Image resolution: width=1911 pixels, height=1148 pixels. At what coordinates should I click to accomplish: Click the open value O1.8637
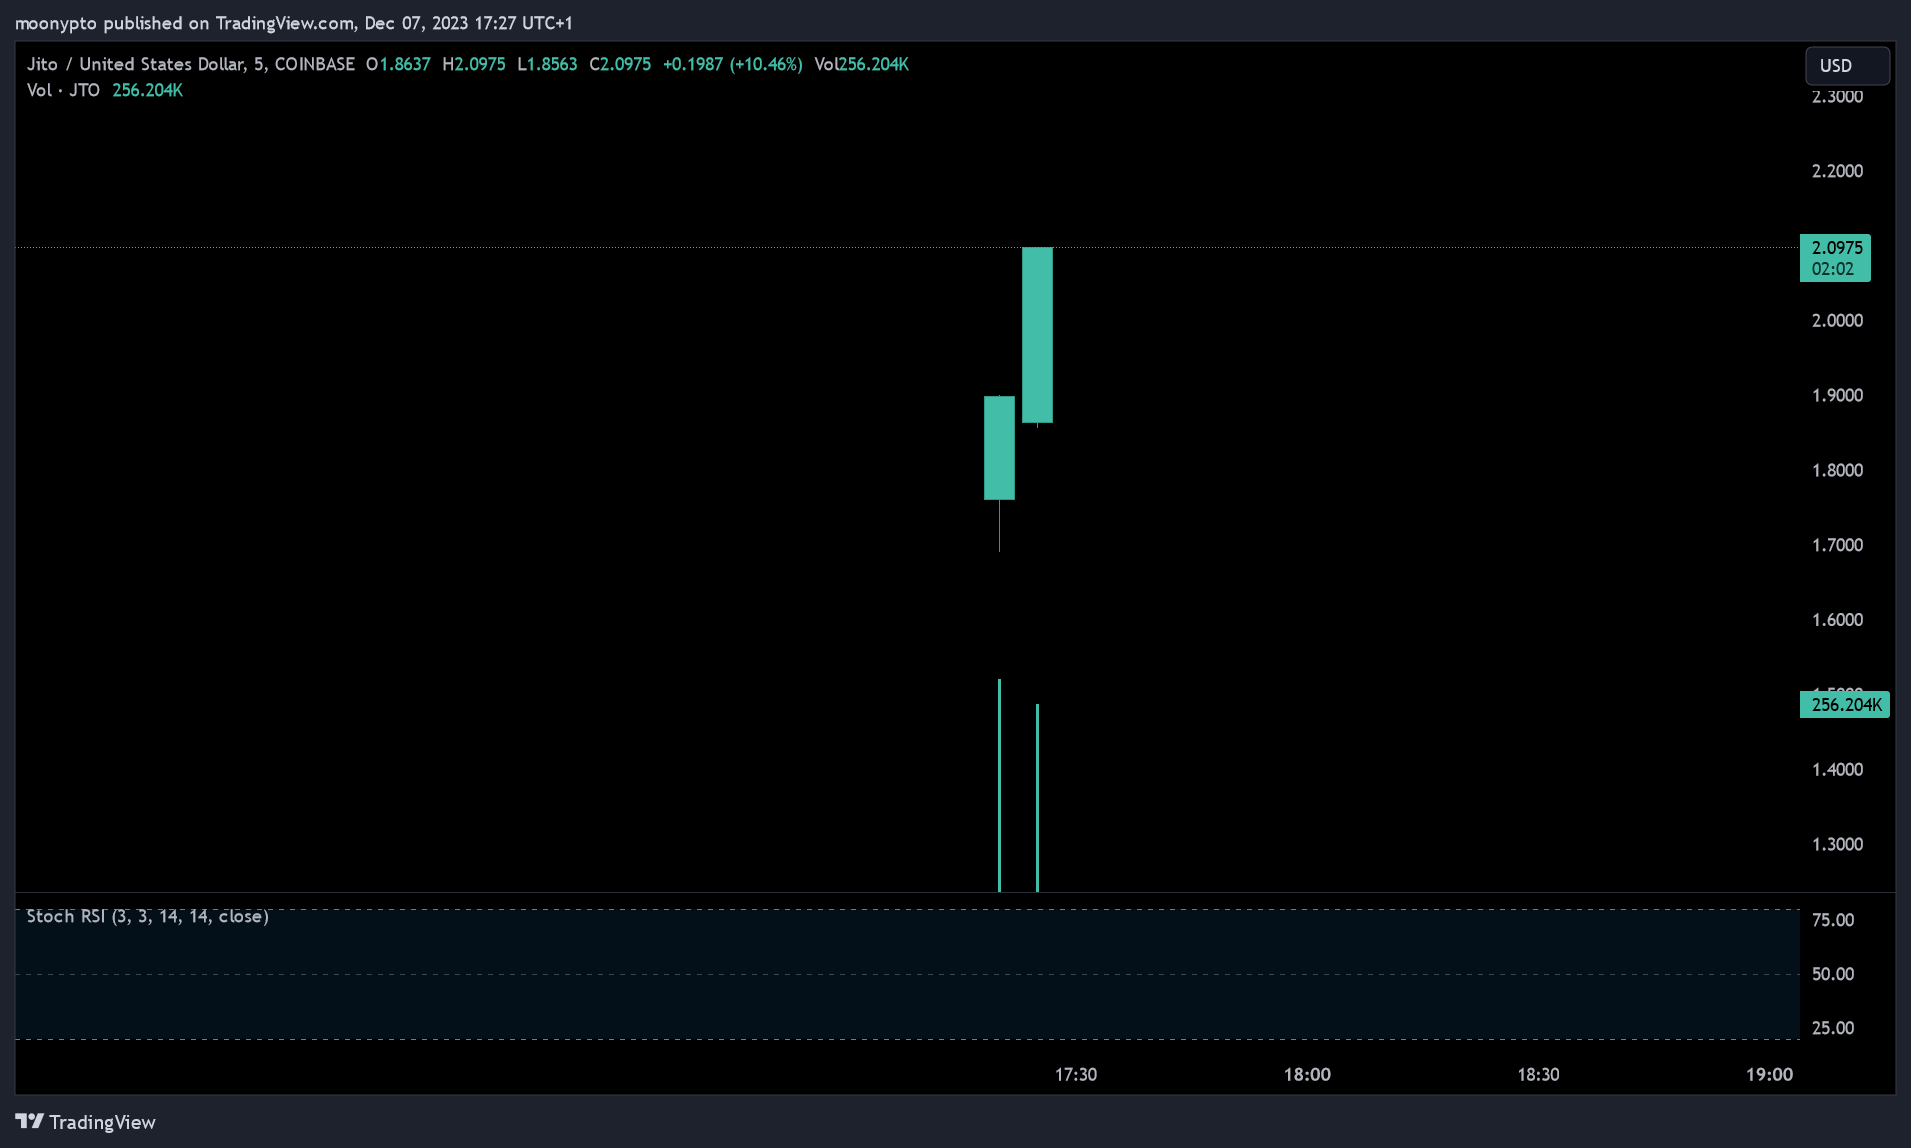point(398,64)
